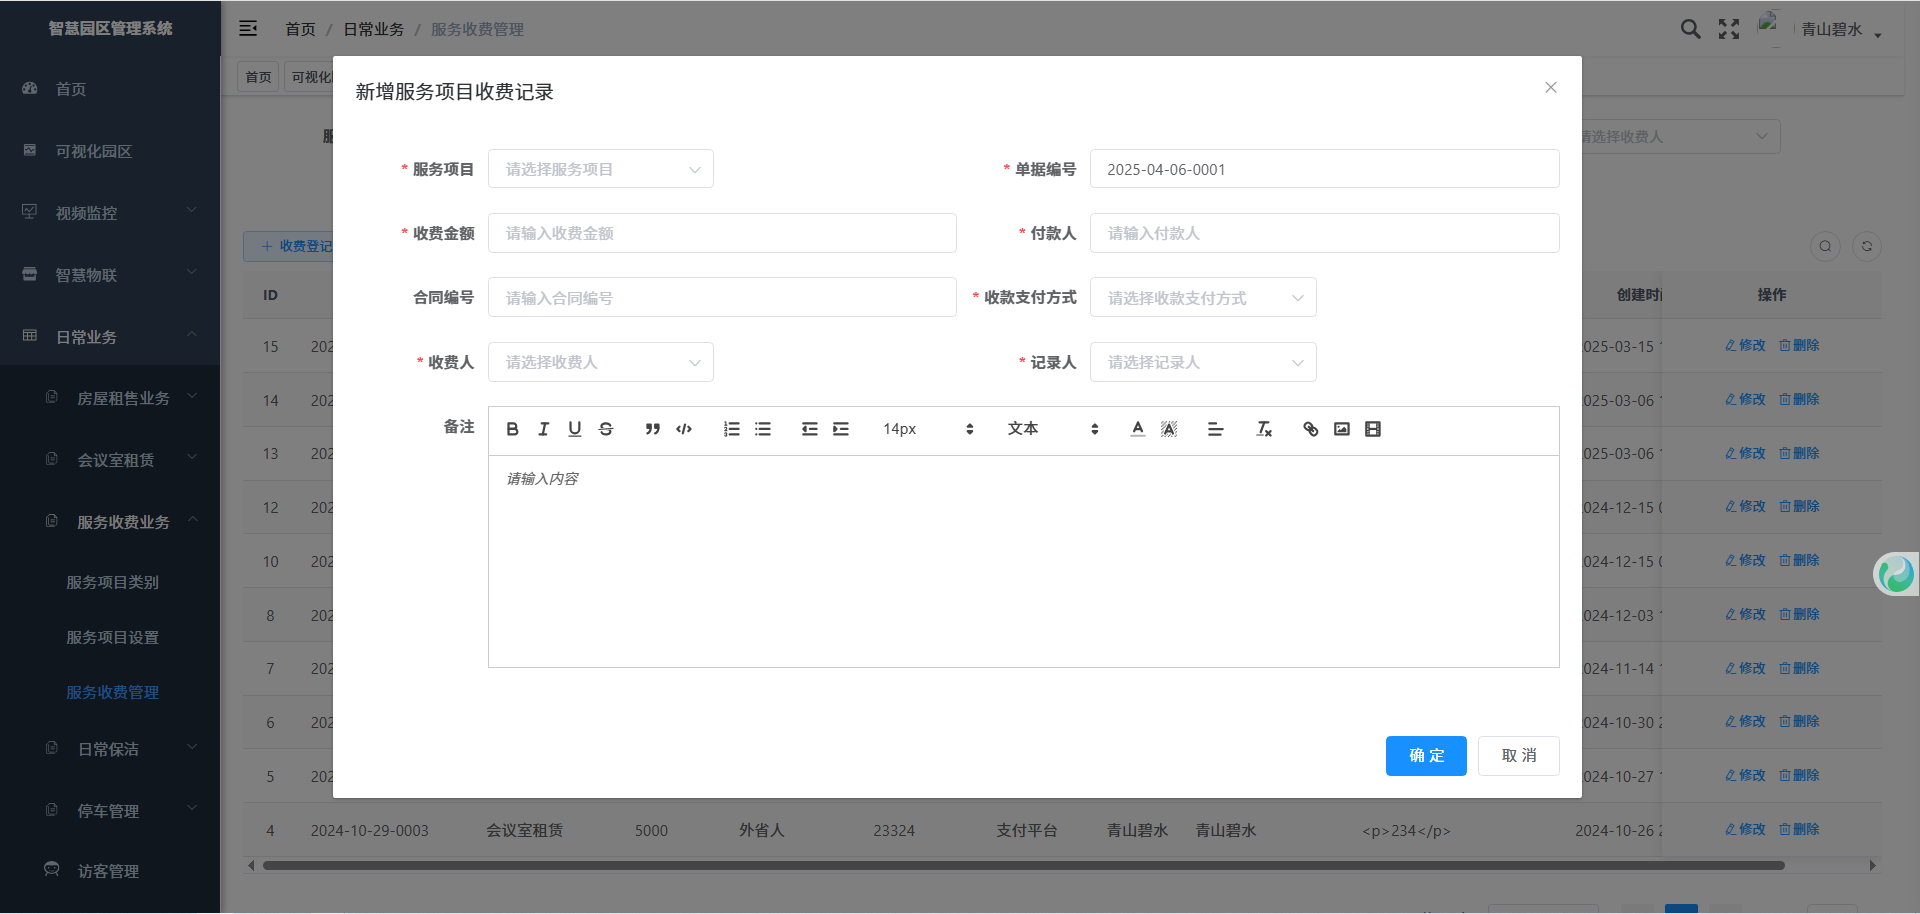
Task: Click the 取消 button
Action: (x=1518, y=756)
